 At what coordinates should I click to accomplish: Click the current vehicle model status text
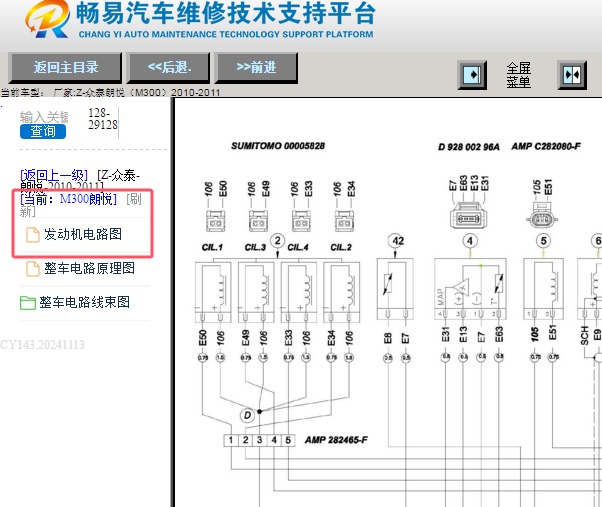pyautogui.click(x=111, y=92)
